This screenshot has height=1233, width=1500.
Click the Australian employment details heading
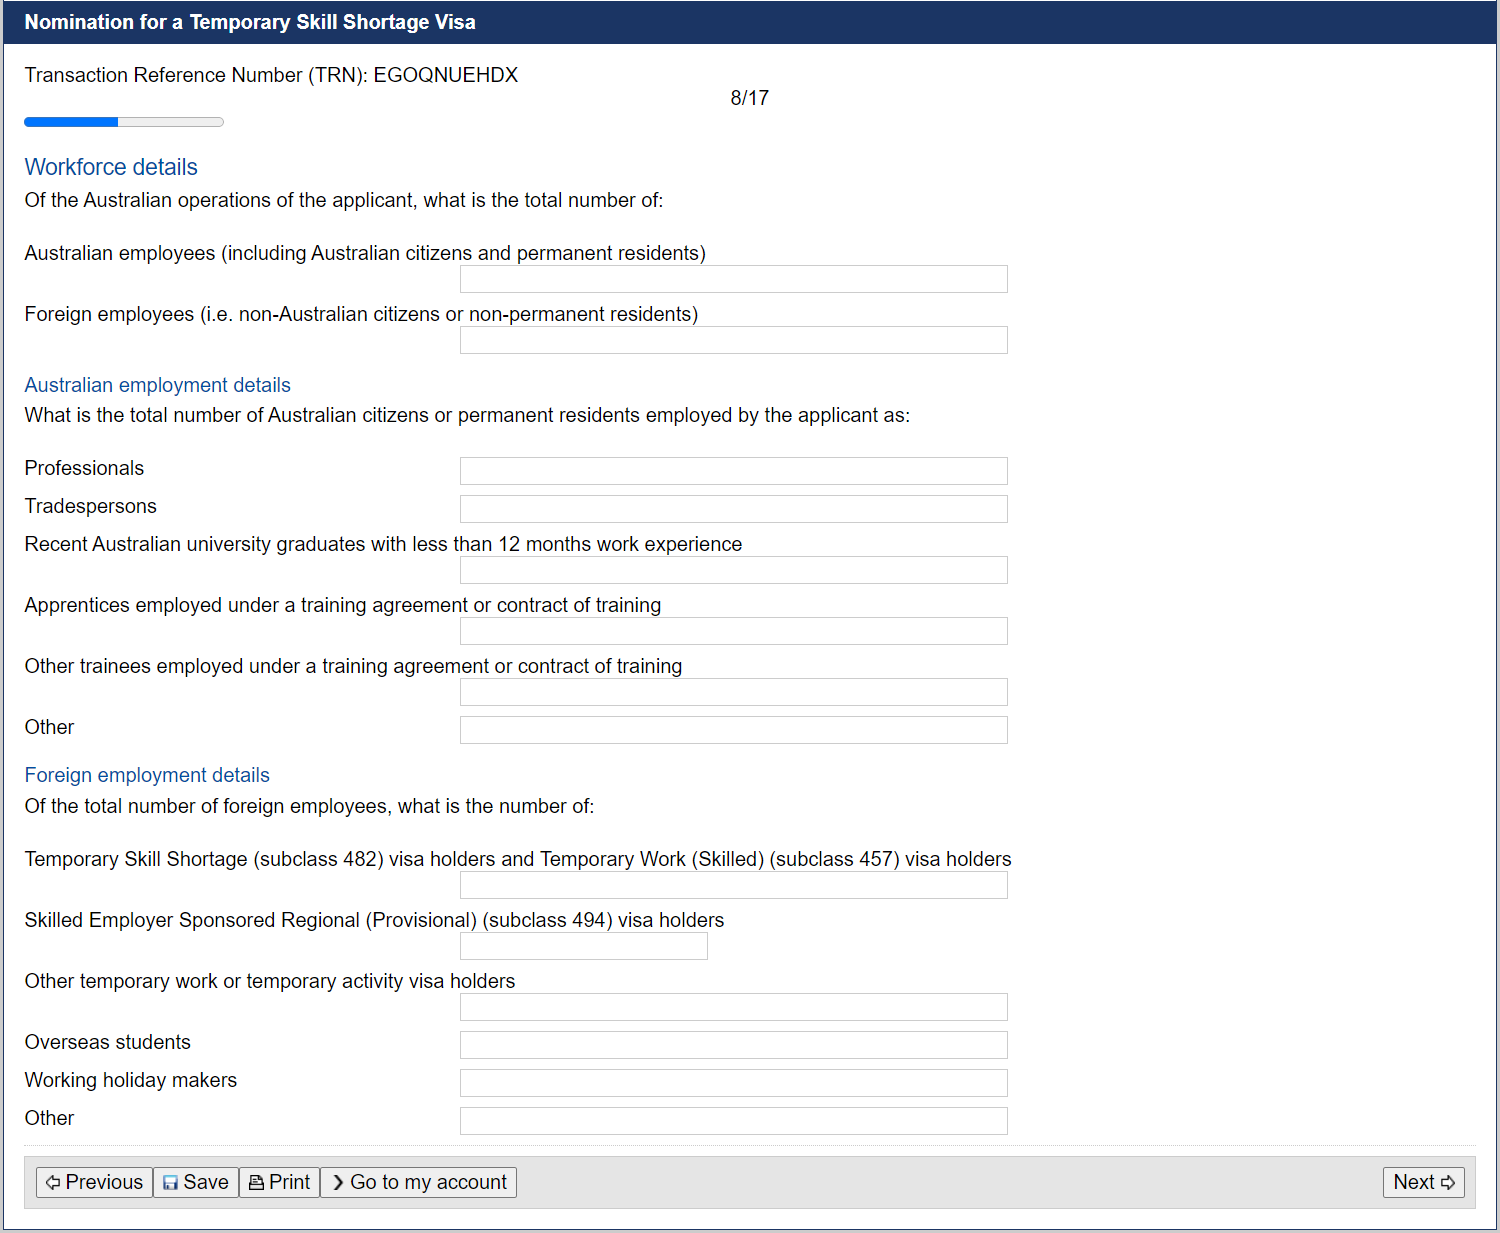(158, 385)
